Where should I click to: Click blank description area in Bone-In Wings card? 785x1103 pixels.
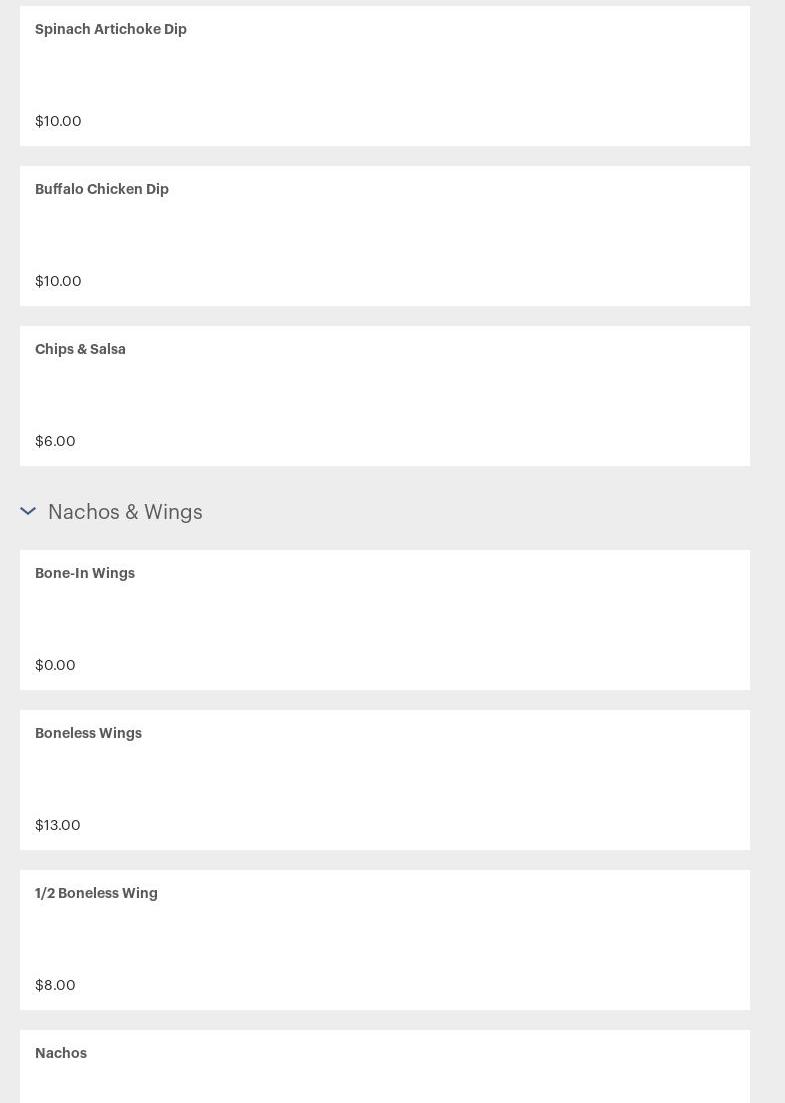point(385,619)
